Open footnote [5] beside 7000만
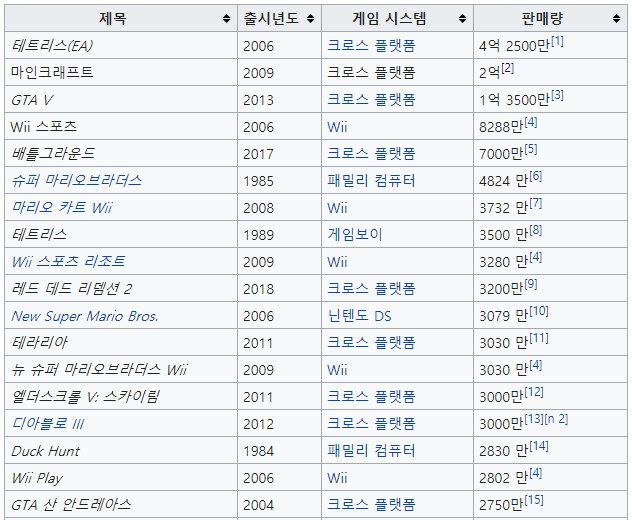632x520 pixels. click(x=531, y=149)
